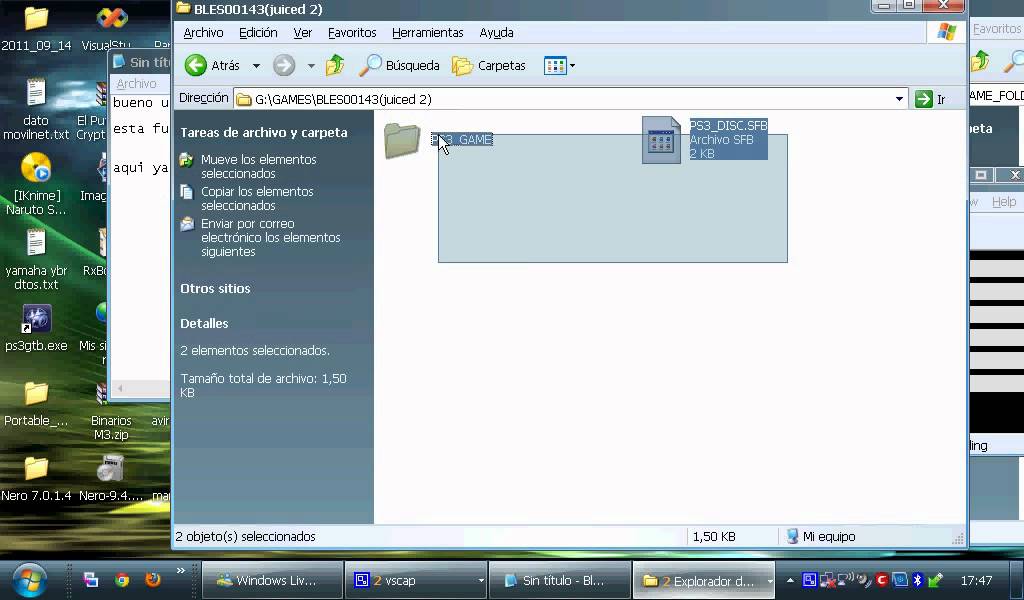Screen dimensions: 1024x600
Task: Open the Herramientas menu
Action: (x=428, y=33)
